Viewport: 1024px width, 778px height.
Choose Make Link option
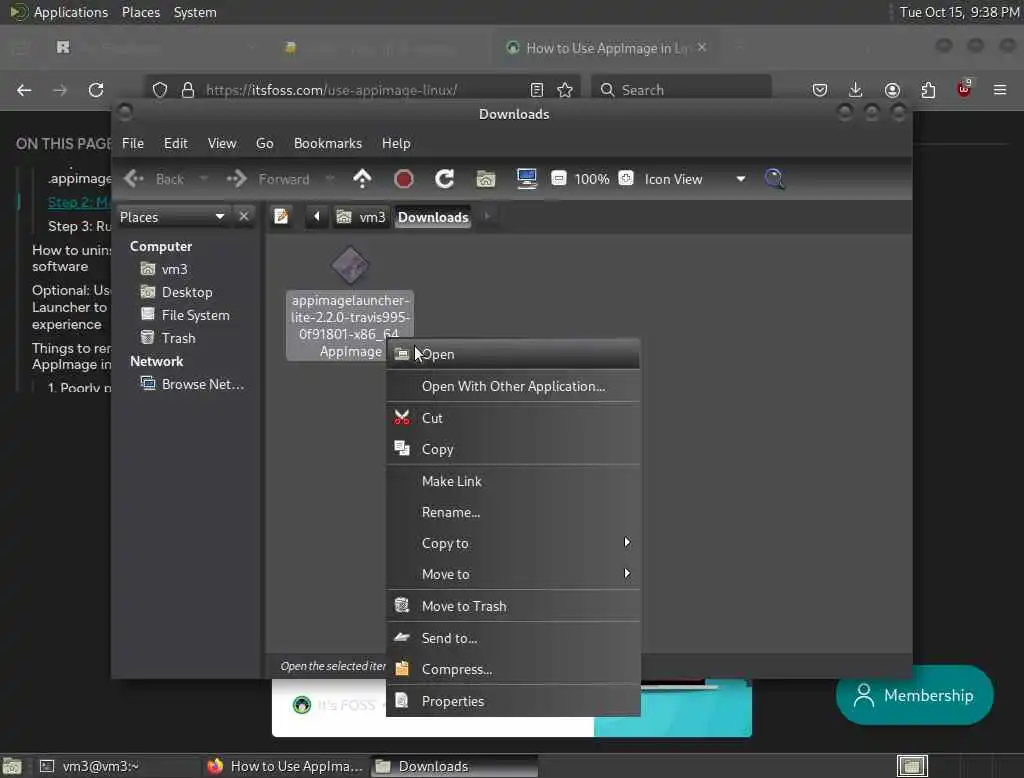coord(513,481)
